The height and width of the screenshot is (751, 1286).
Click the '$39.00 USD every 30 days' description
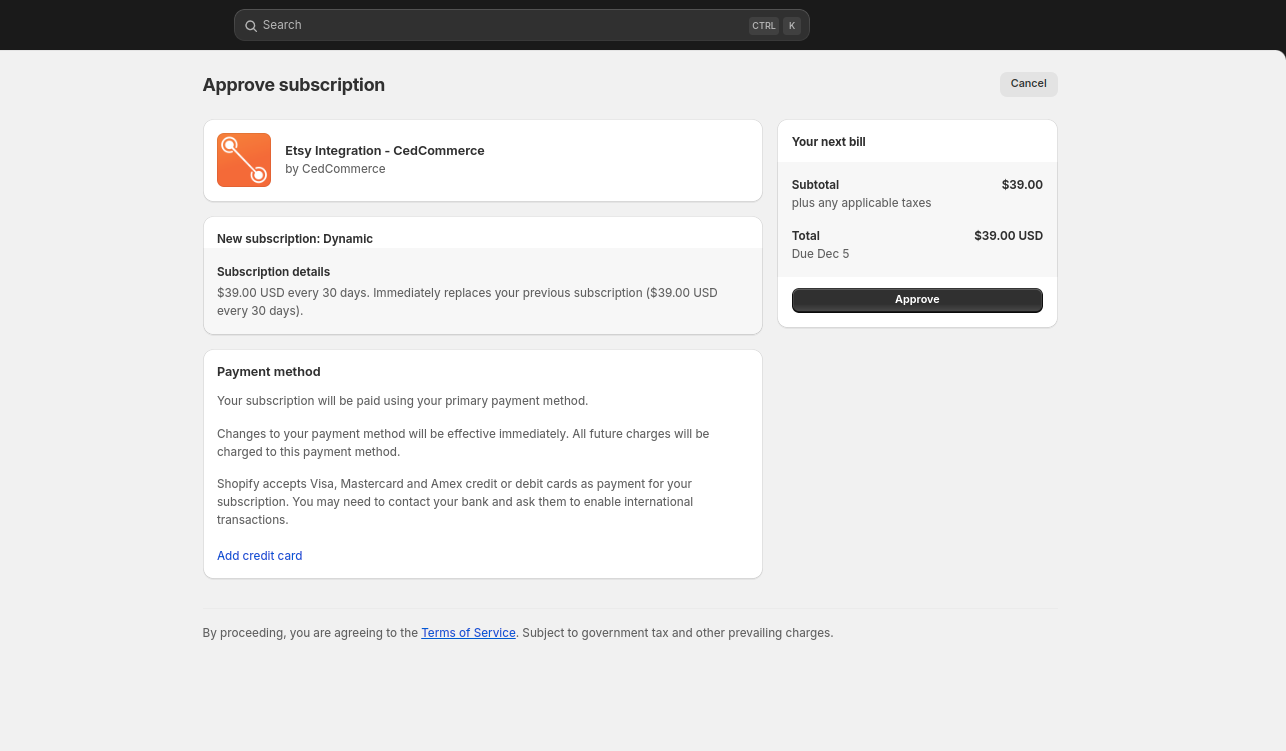(x=467, y=302)
